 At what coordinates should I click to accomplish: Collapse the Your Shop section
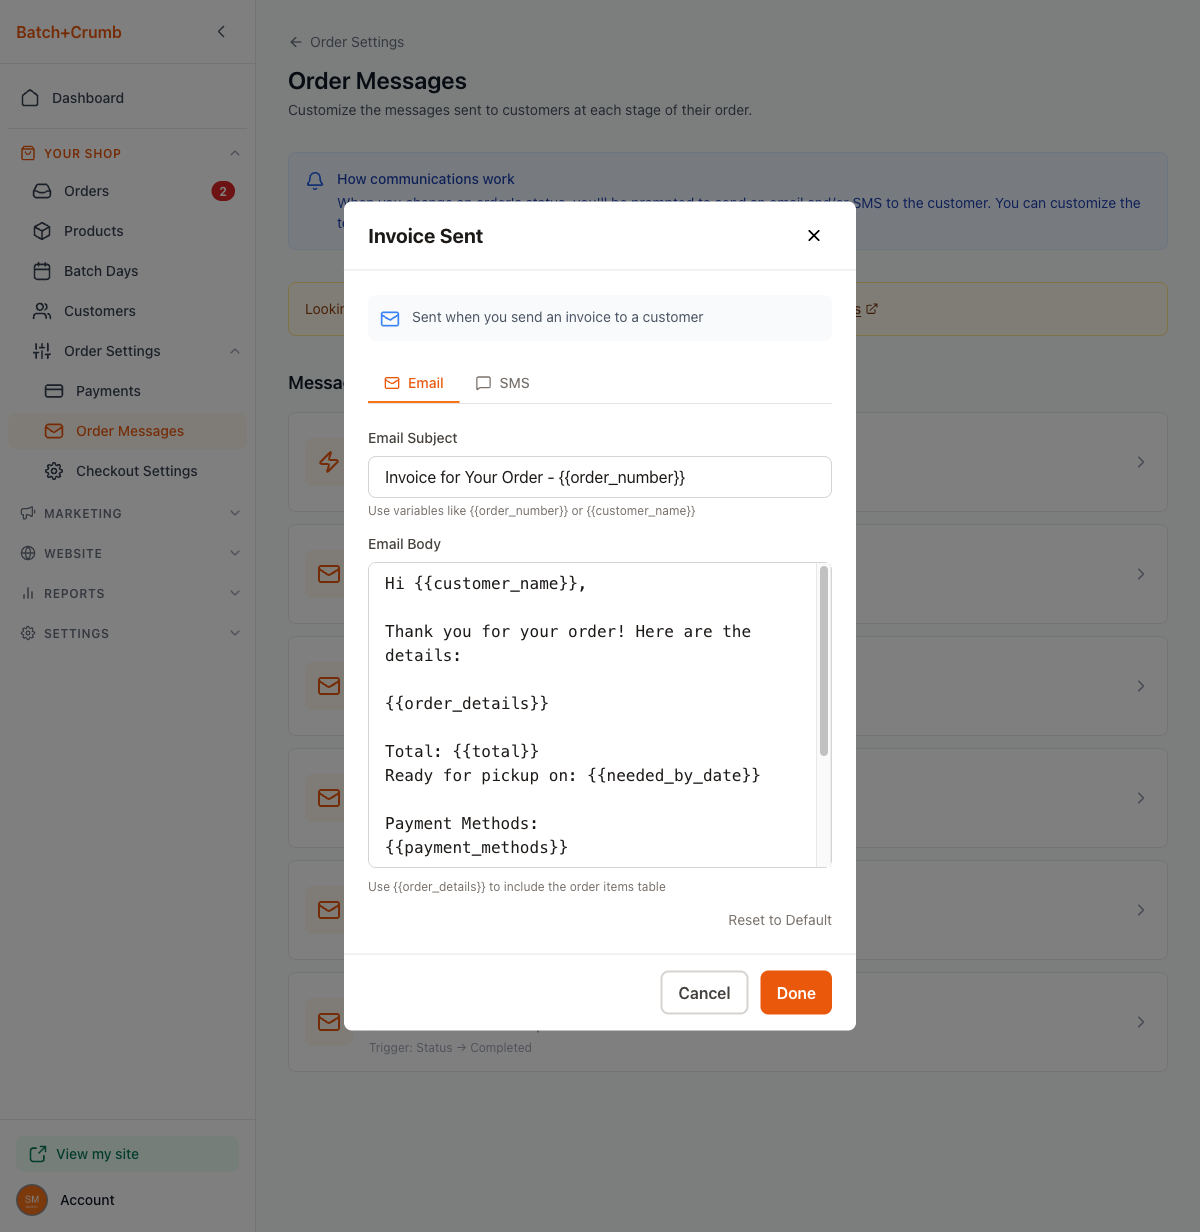pos(234,153)
